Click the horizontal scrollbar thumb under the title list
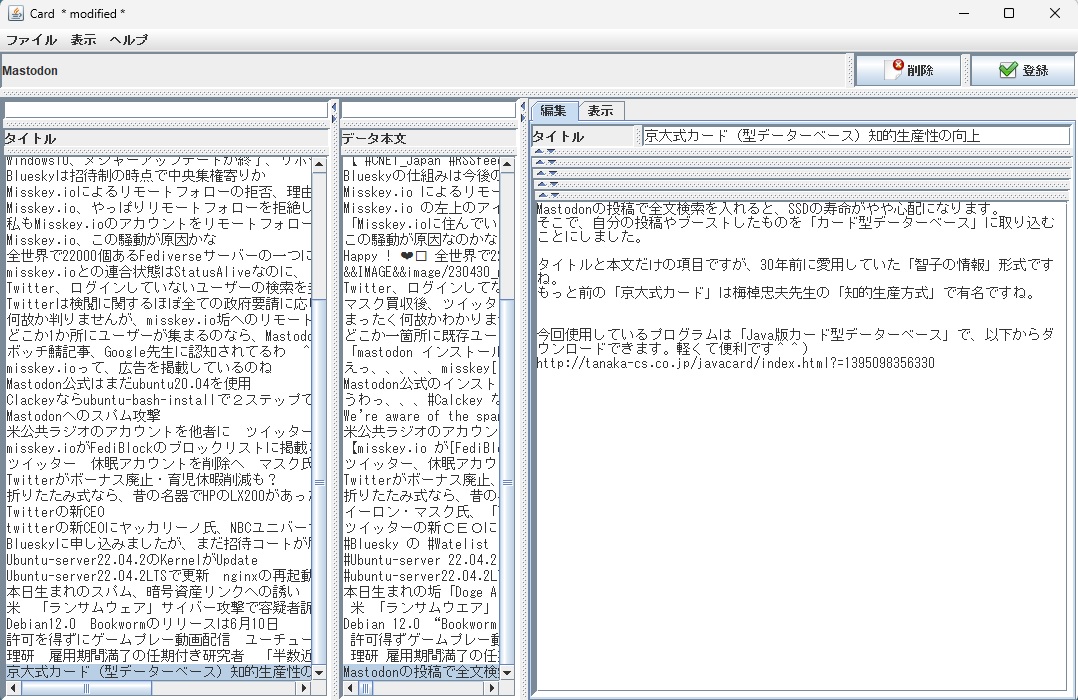This screenshot has width=1078, height=700. [x=86, y=688]
